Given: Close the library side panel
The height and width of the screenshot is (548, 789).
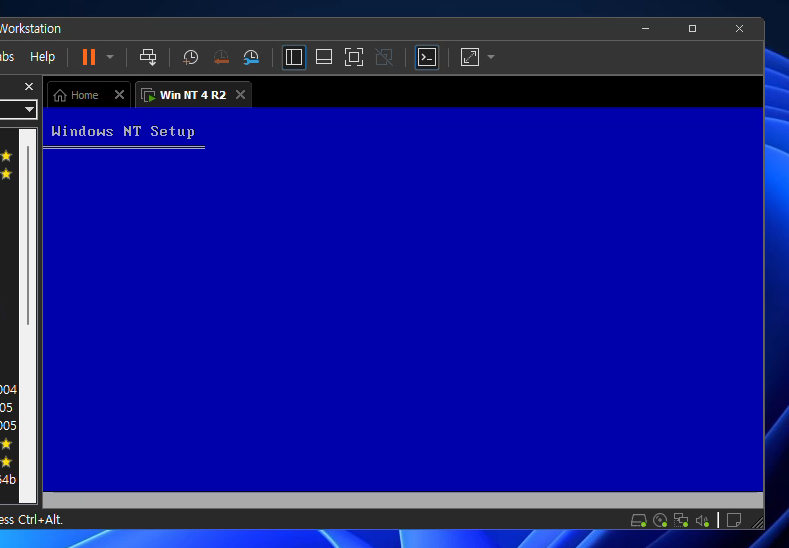Looking at the screenshot, I should 29,87.
